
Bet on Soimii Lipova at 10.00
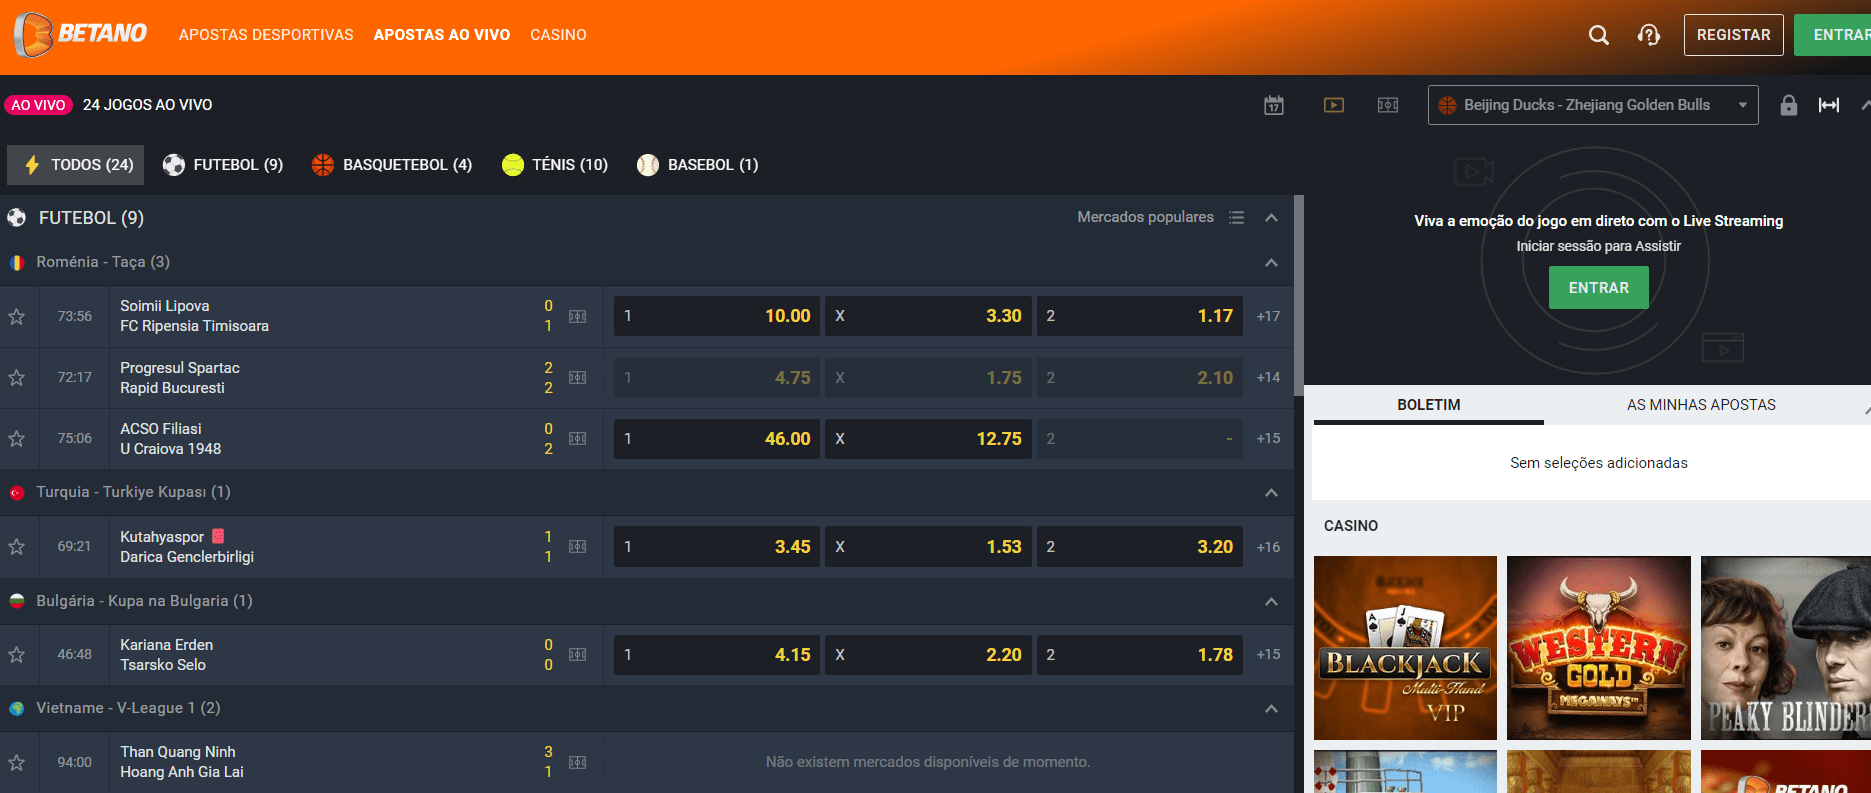(x=717, y=316)
